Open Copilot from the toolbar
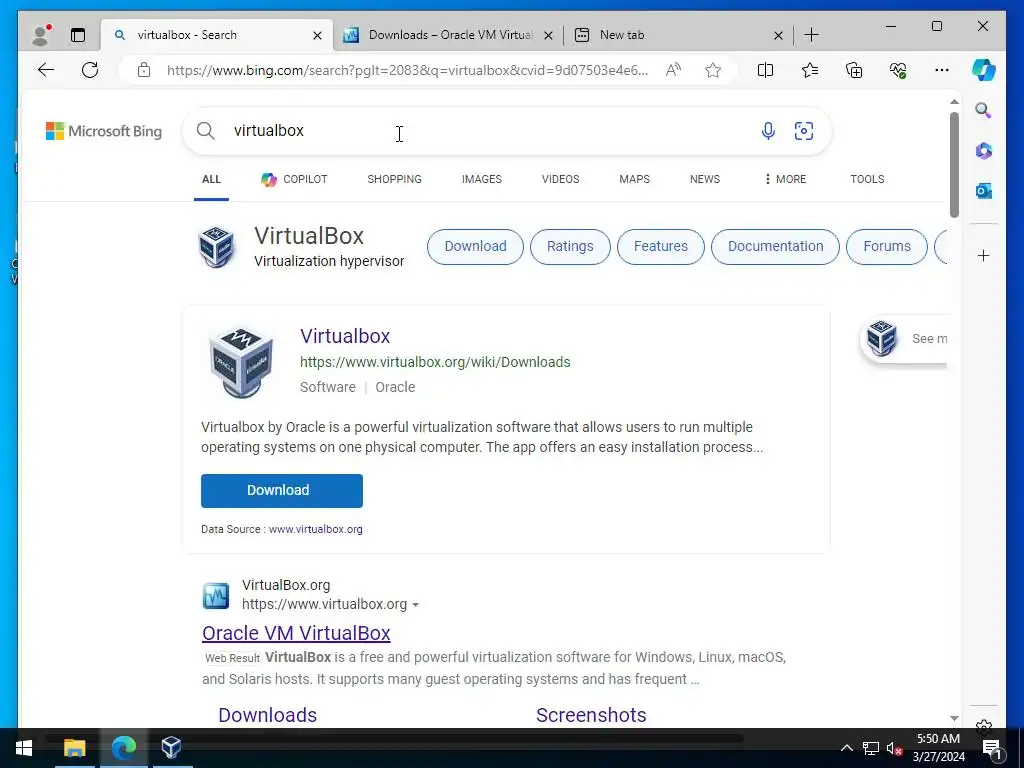 984,70
